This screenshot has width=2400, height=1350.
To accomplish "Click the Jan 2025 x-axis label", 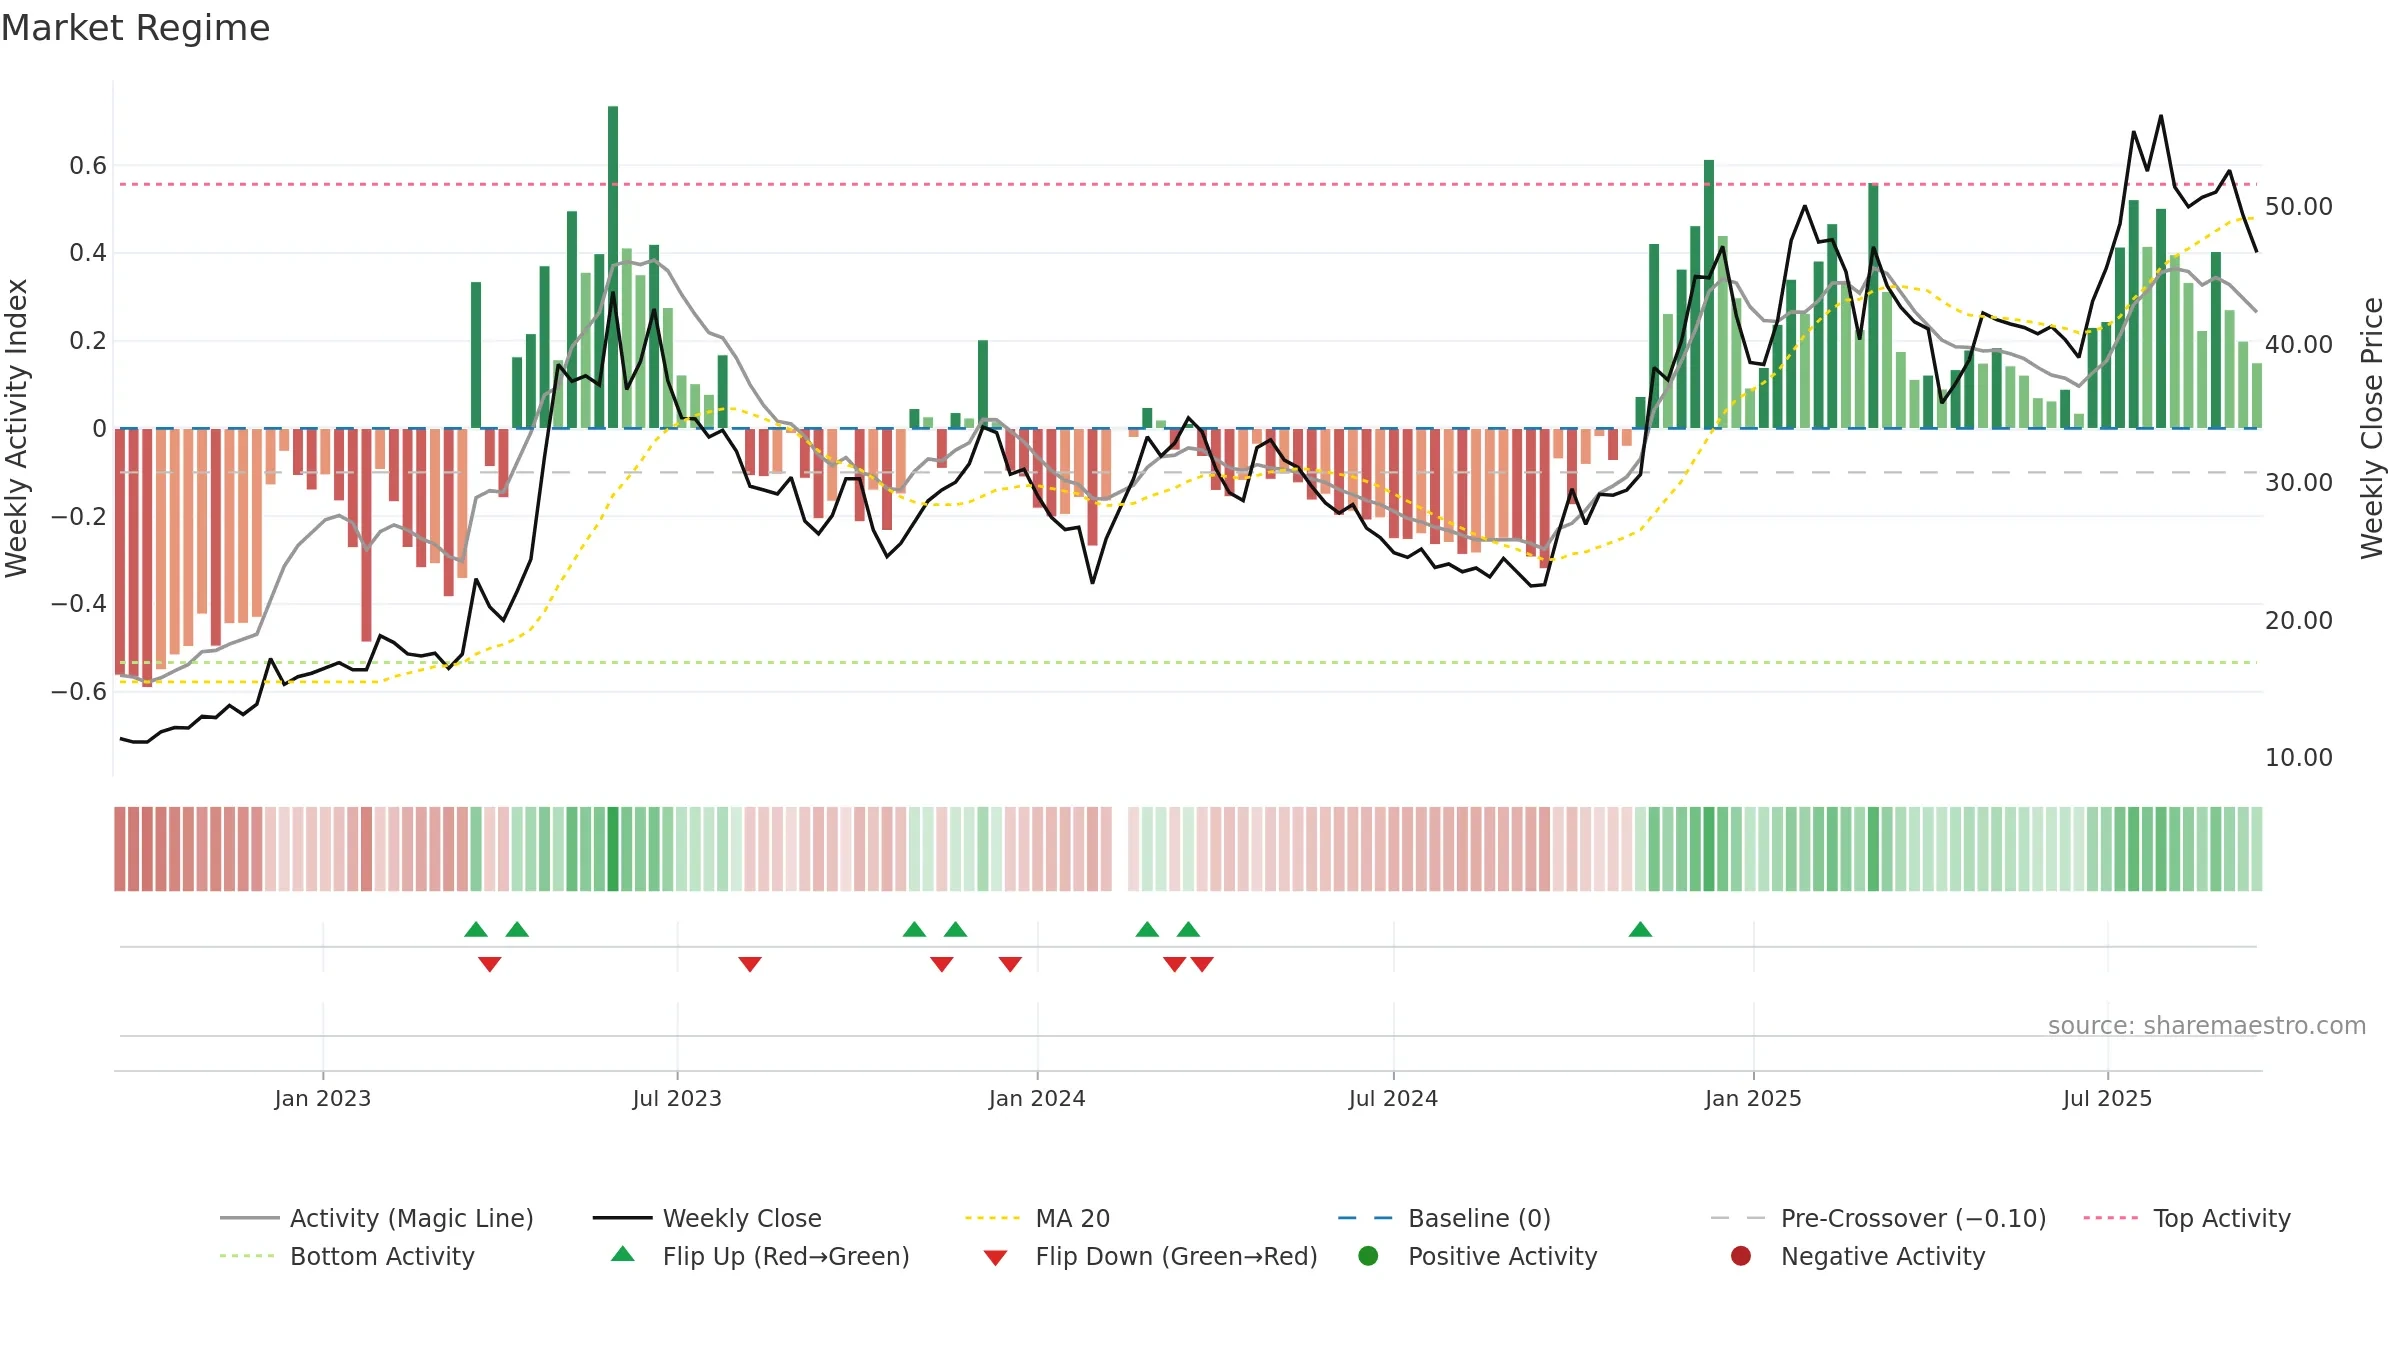I will [1753, 1098].
